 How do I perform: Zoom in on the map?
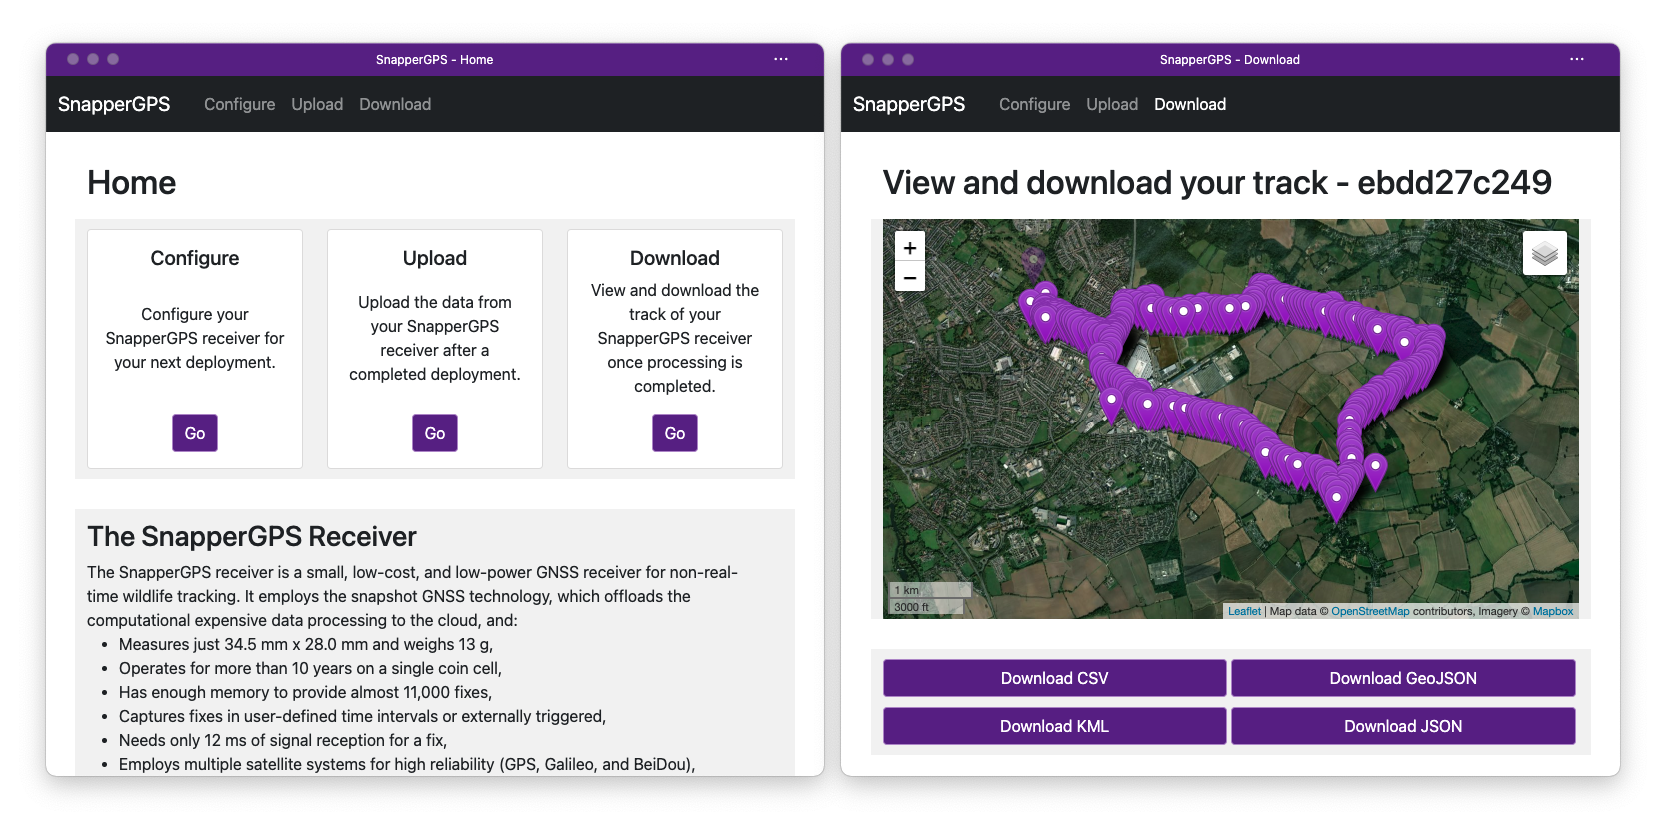(909, 248)
